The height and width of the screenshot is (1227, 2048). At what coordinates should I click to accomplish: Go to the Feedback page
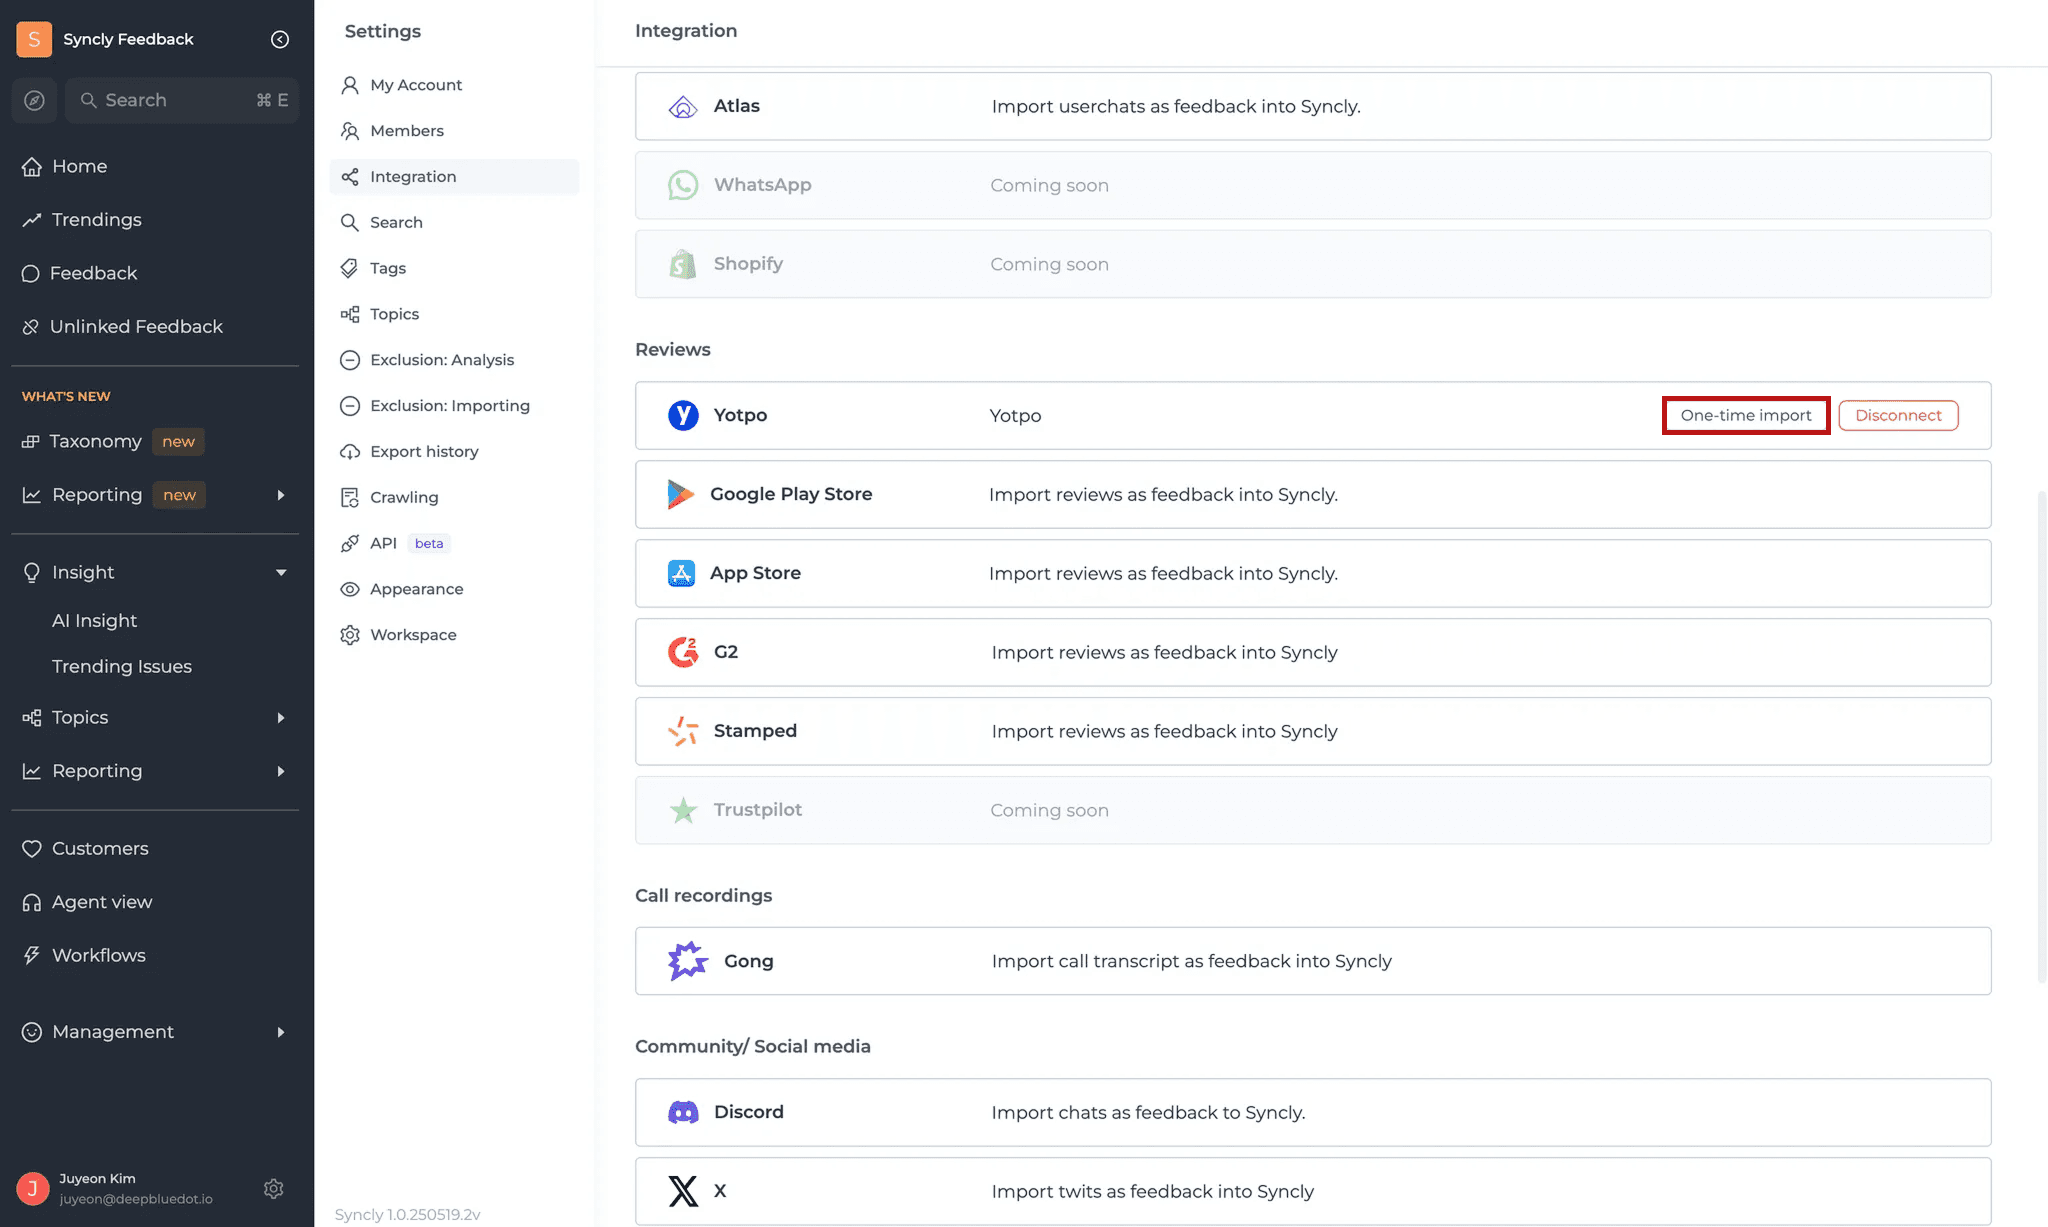coord(93,273)
